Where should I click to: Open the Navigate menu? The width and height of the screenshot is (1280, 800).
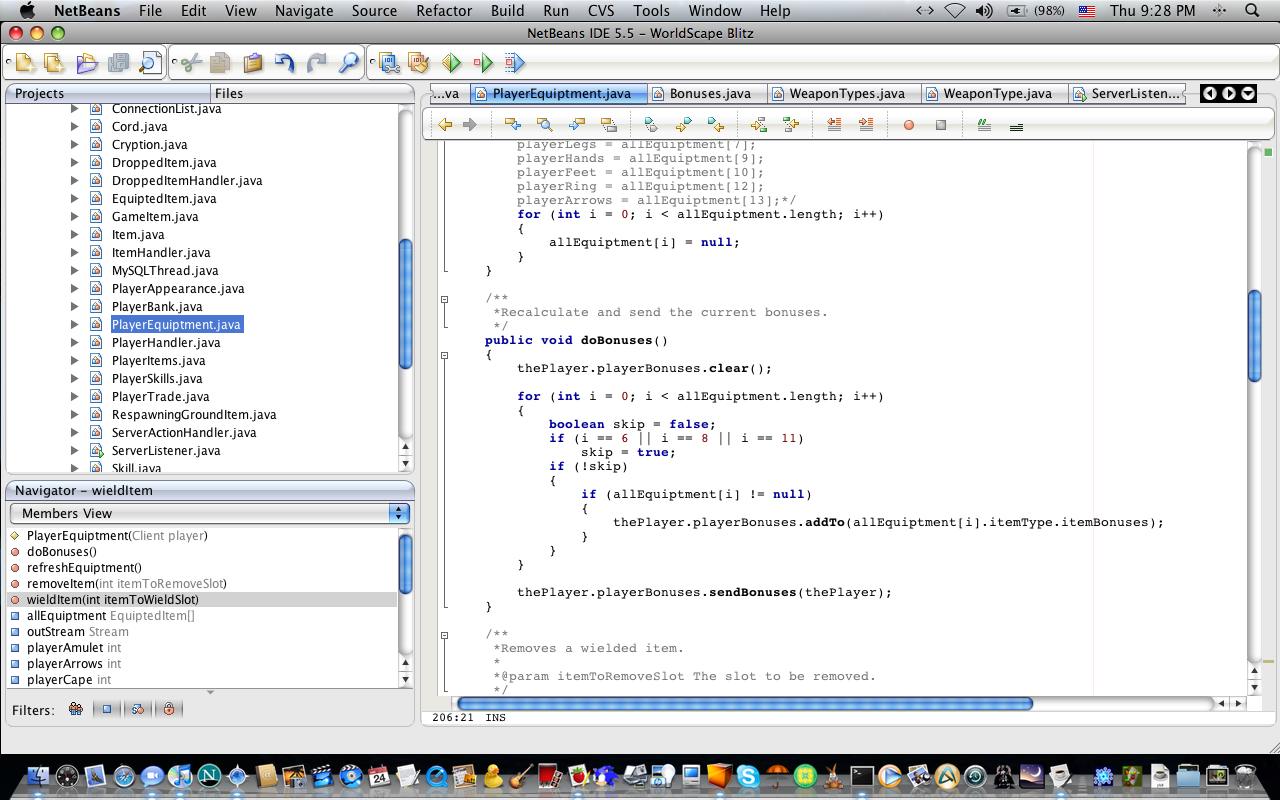coord(304,10)
